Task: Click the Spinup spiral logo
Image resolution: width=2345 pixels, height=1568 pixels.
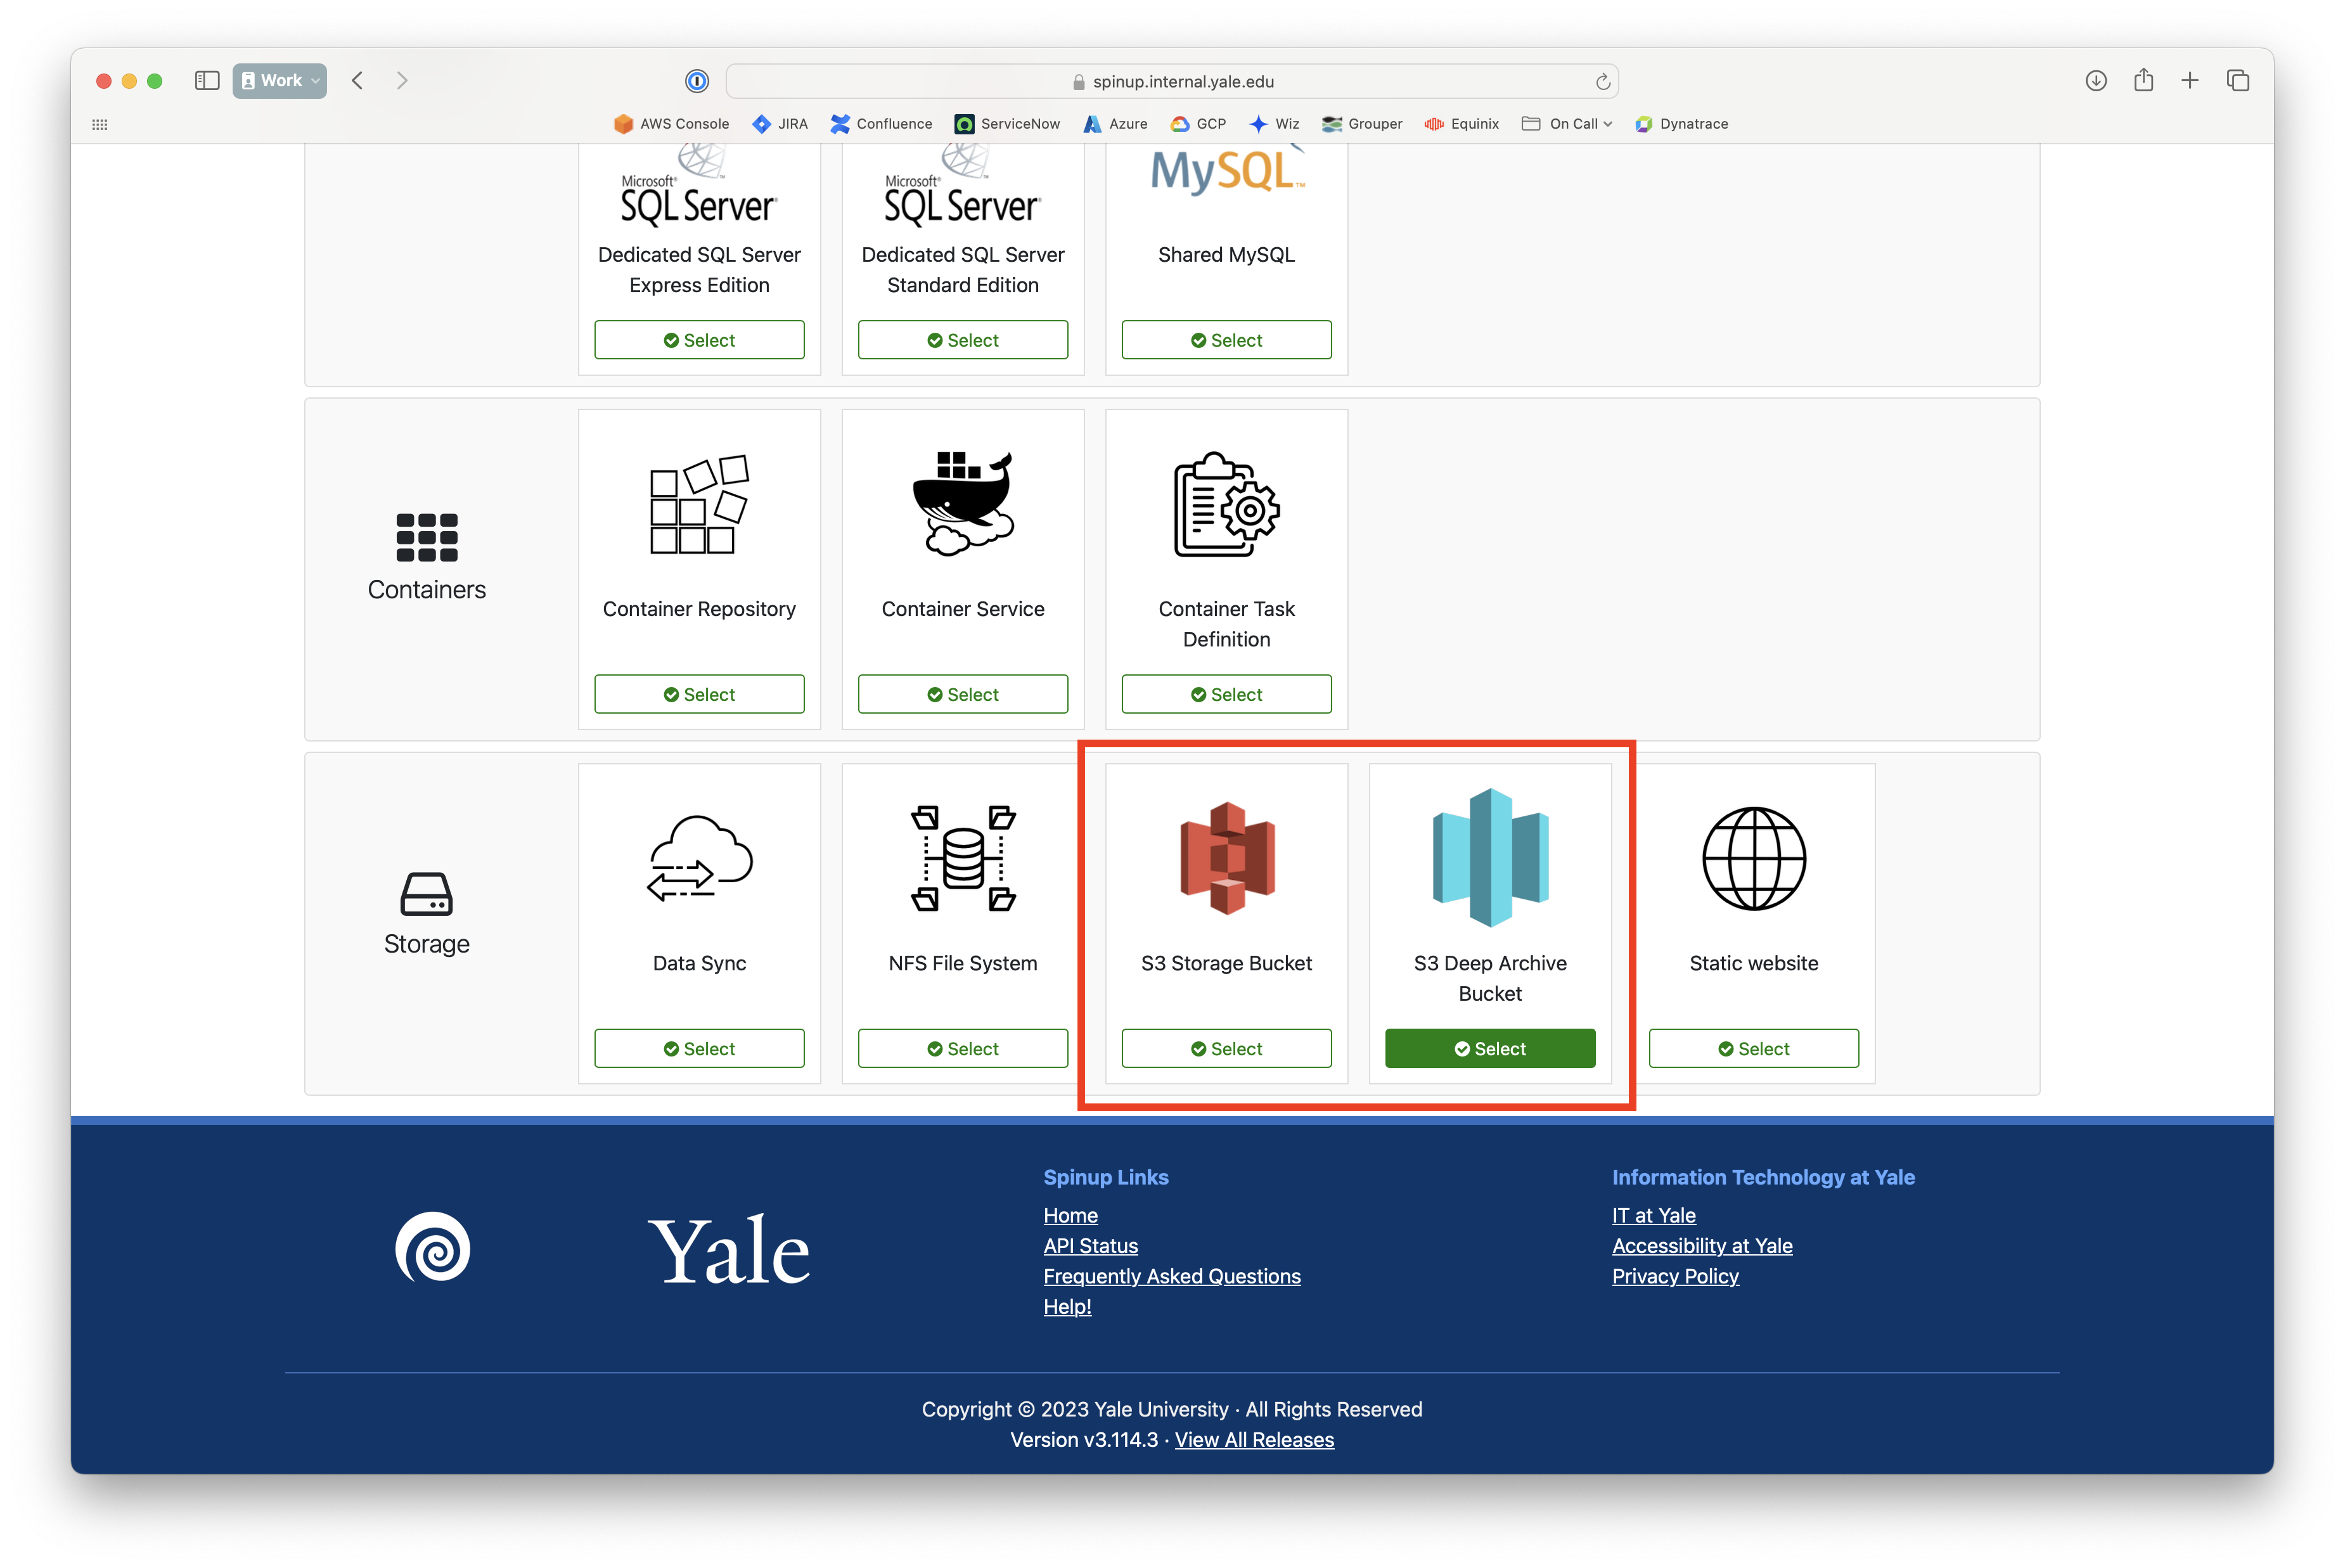Action: click(x=433, y=1247)
